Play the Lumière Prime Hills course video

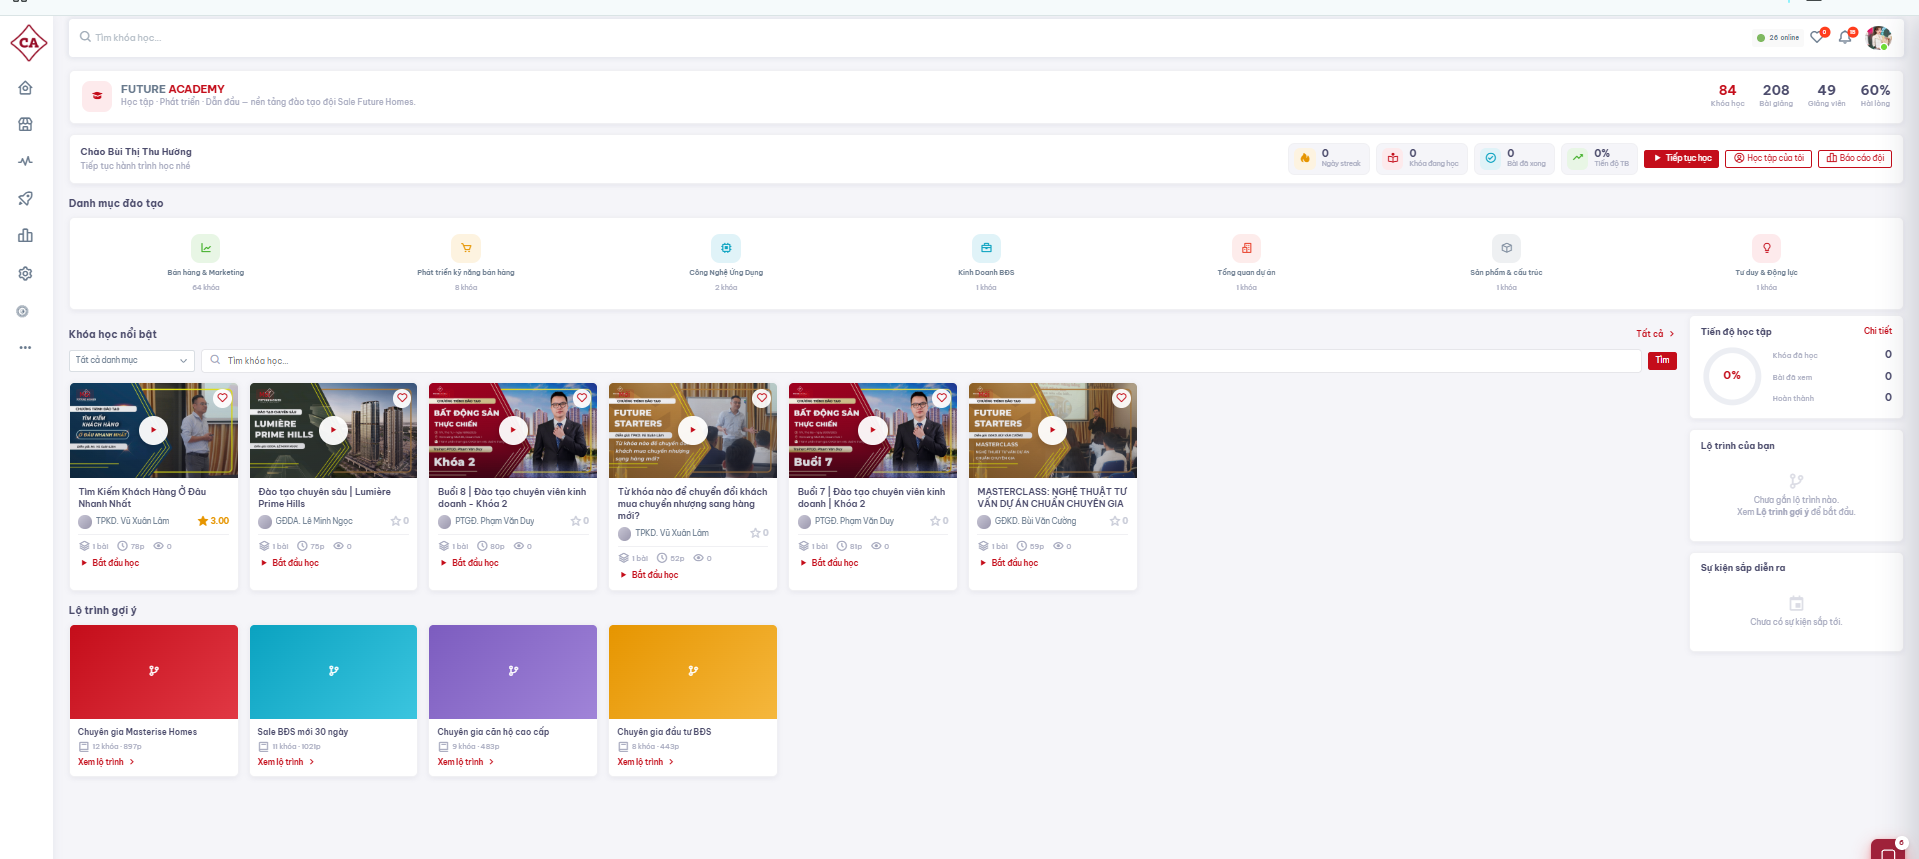click(333, 430)
